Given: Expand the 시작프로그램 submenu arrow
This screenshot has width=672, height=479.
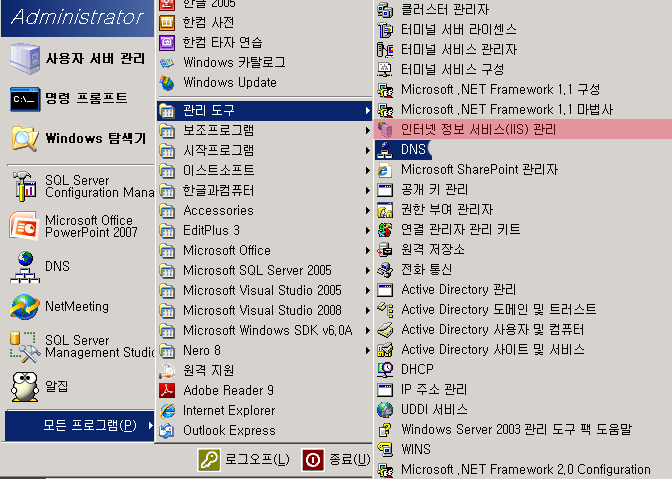Looking at the screenshot, I should tap(367, 150).
